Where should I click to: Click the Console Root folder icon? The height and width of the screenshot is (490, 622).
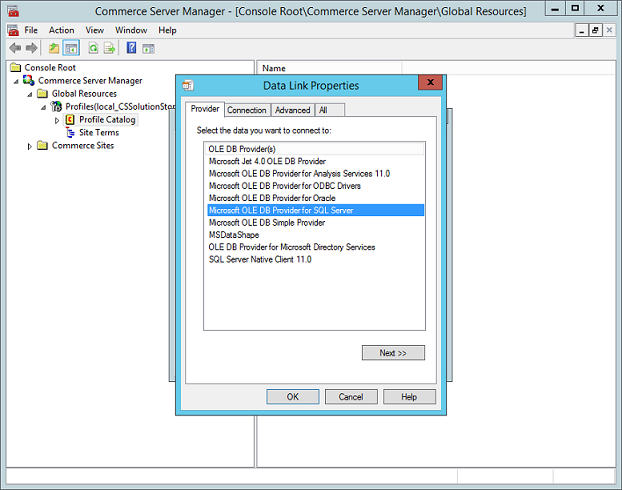(x=15, y=67)
